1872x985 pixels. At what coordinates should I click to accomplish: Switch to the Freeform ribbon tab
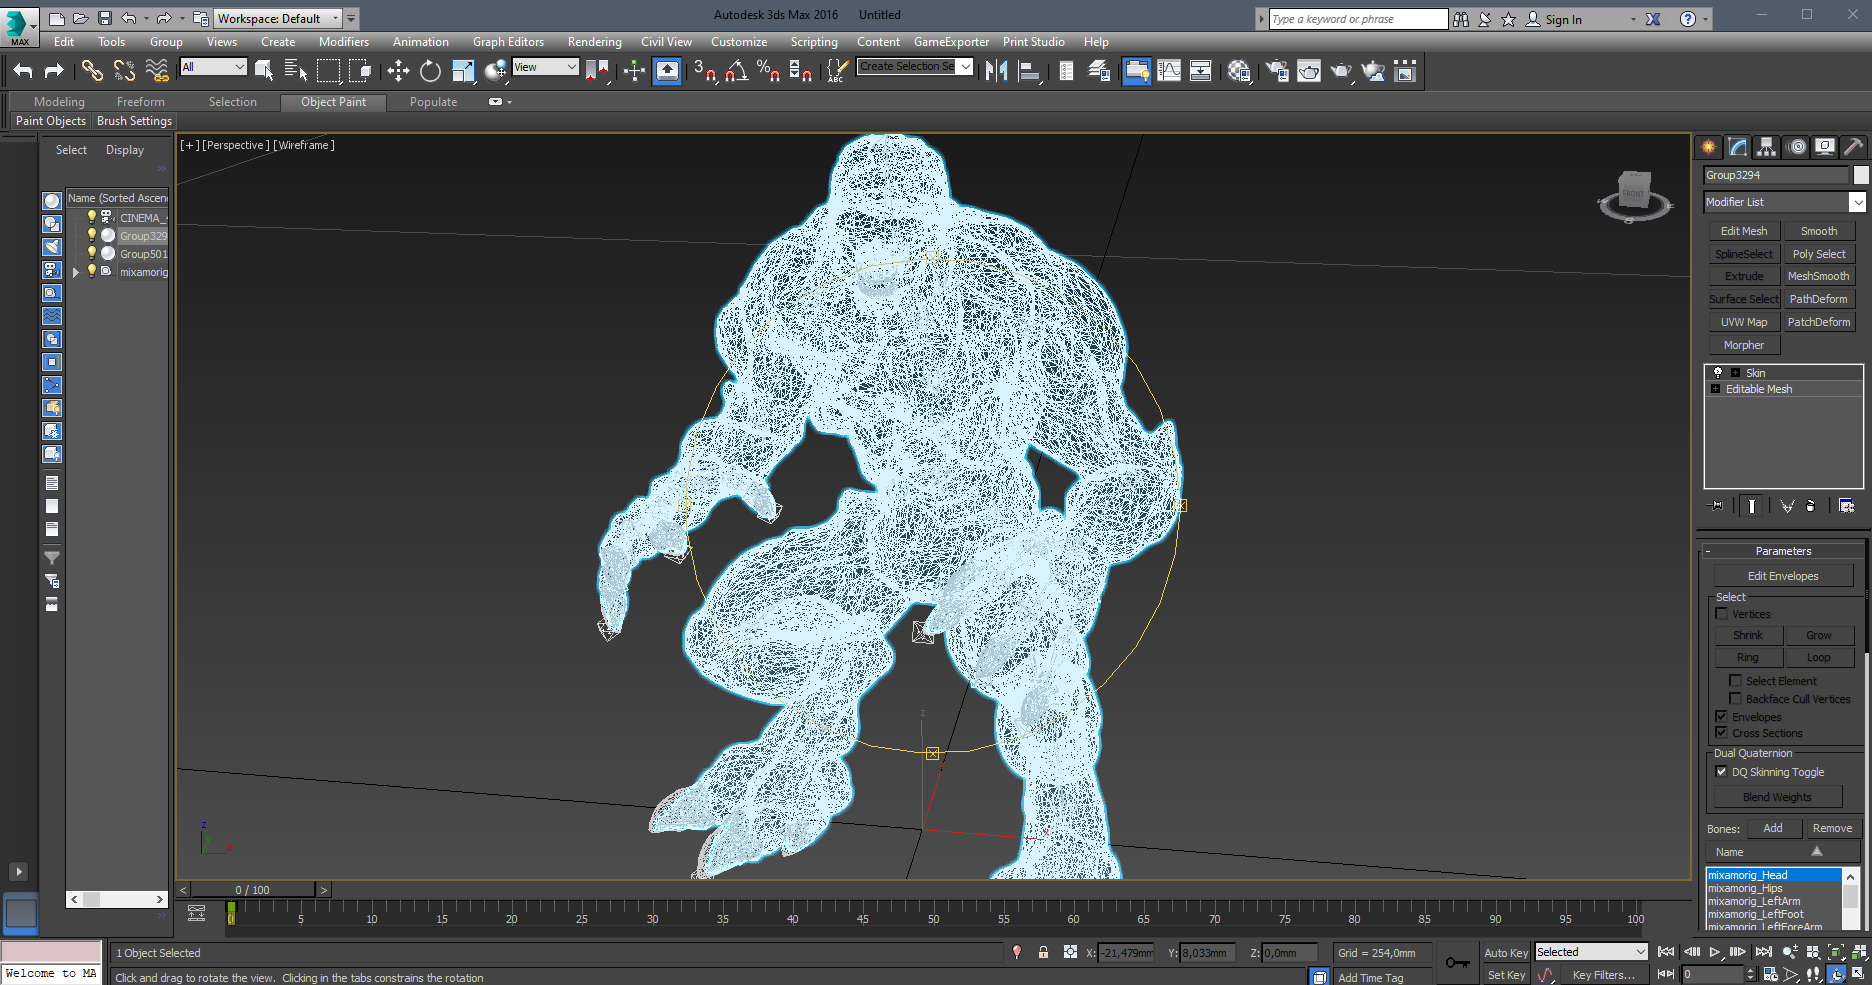pos(140,102)
